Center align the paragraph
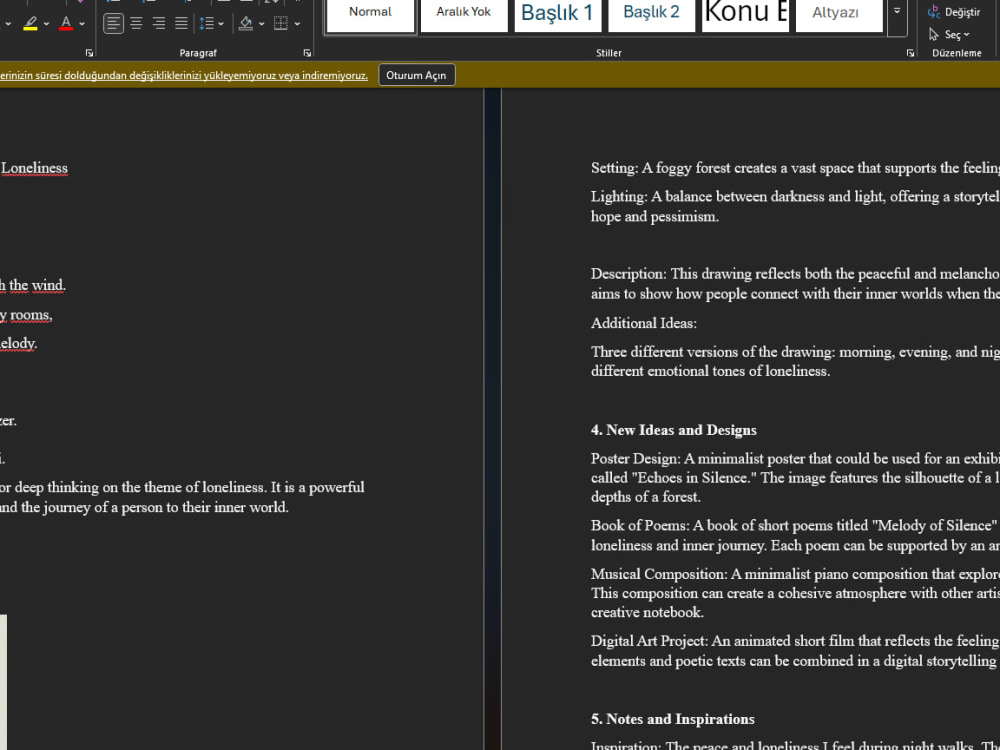 tap(136, 24)
